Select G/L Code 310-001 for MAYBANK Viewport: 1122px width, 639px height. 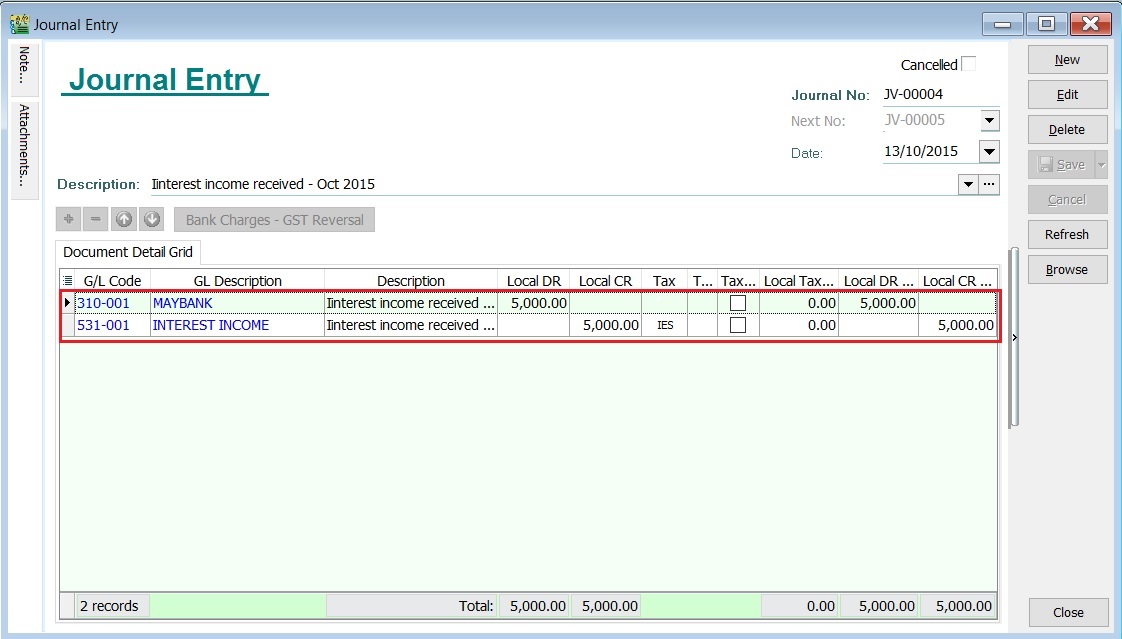coord(105,303)
